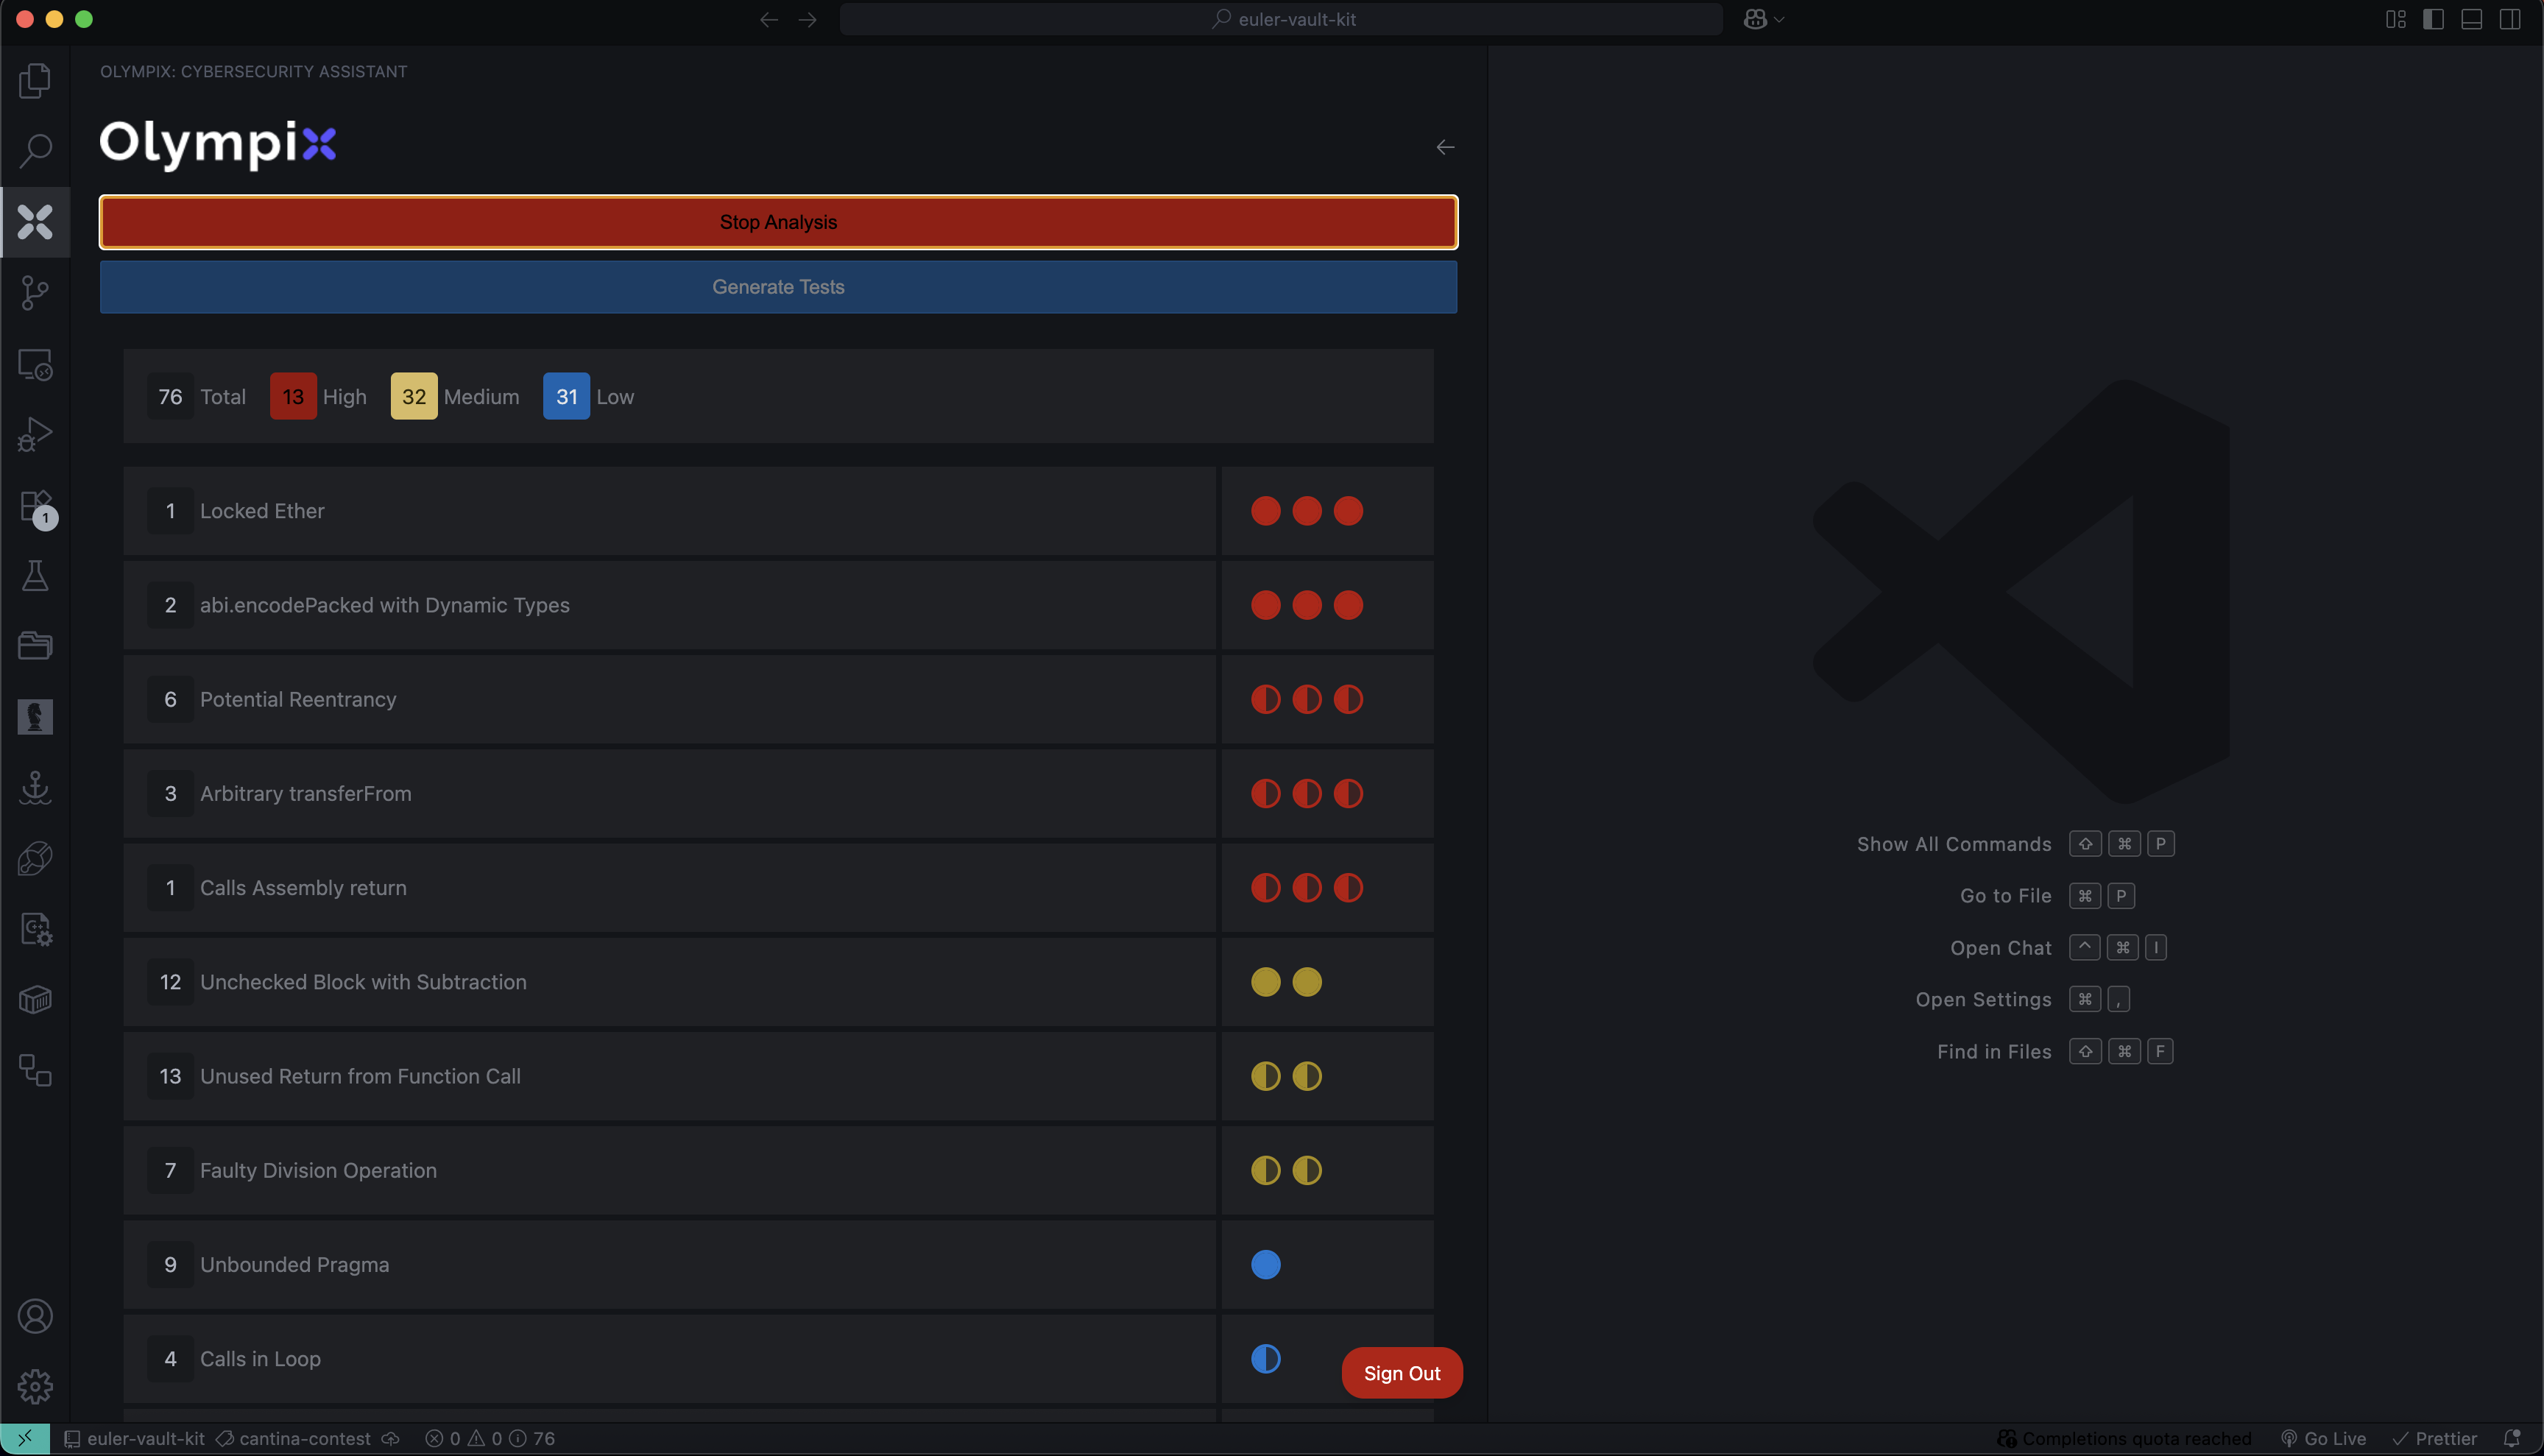This screenshot has height=1456, width=2544.
Task: Open the Search view in activity bar
Action: click(x=35, y=151)
